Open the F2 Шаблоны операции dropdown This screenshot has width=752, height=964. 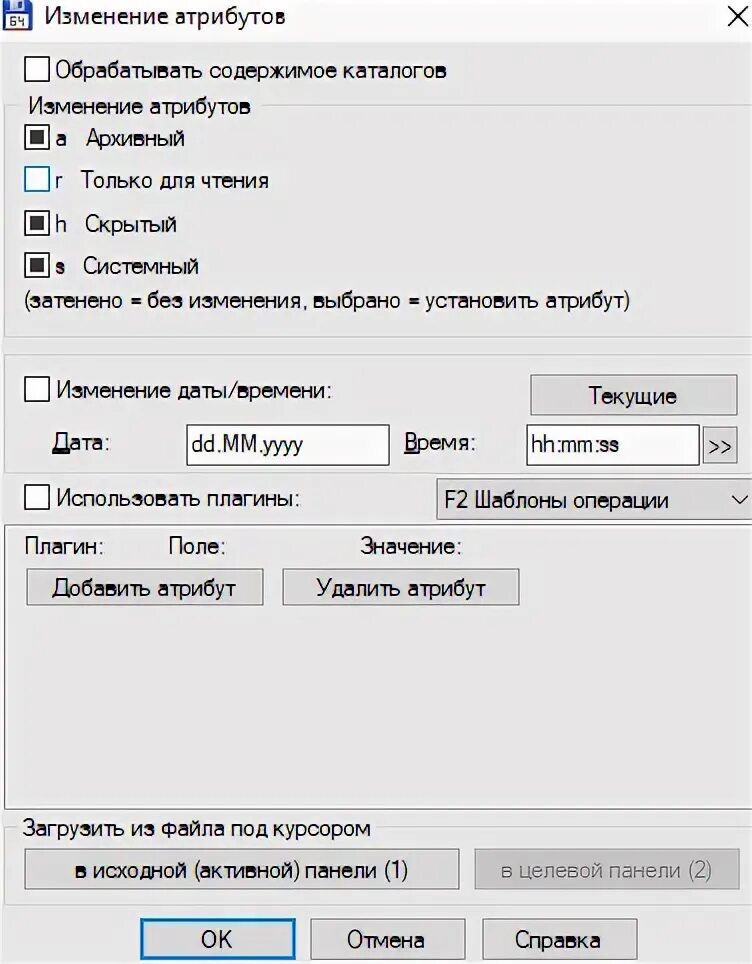point(593,500)
